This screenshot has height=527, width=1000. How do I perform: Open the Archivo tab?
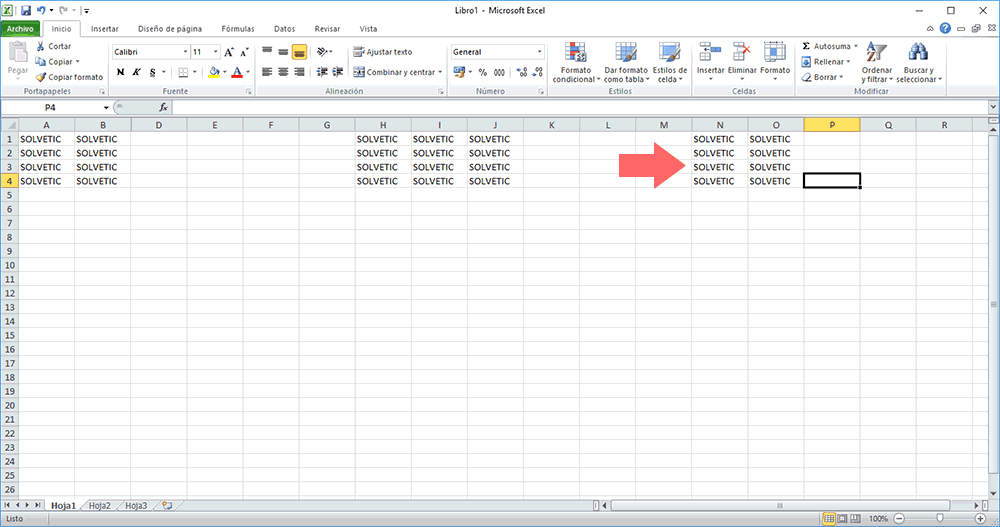pos(20,29)
